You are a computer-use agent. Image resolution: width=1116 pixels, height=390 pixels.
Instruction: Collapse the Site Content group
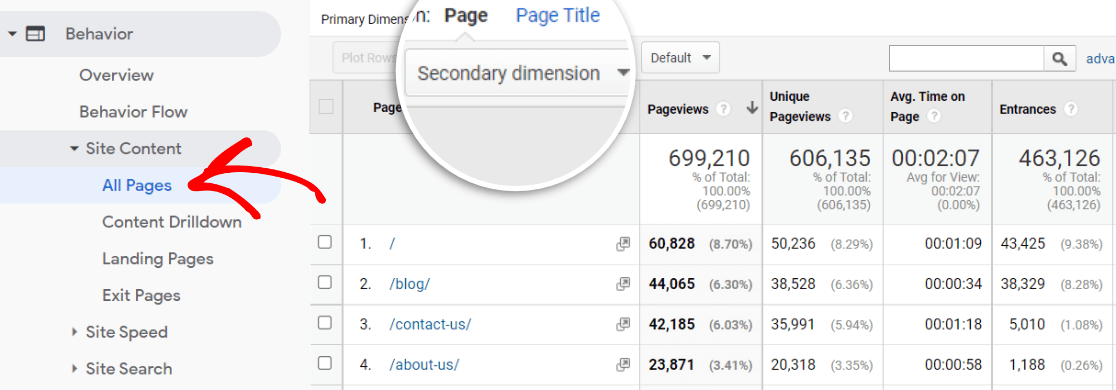[74, 149]
